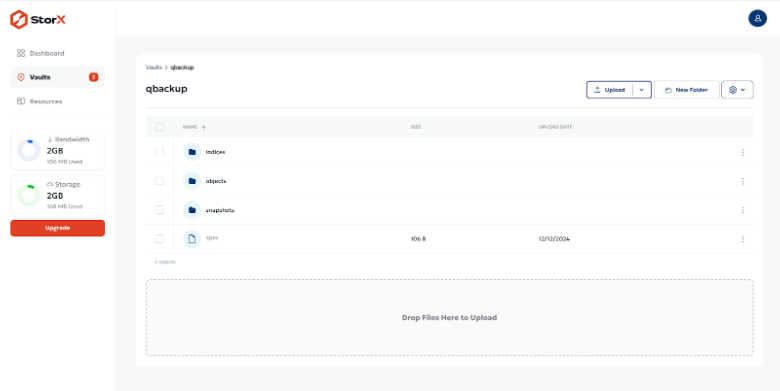Click the Resources sidebar icon
Image resolution: width=780 pixels, height=391 pixels.
(x=21, y=101)
